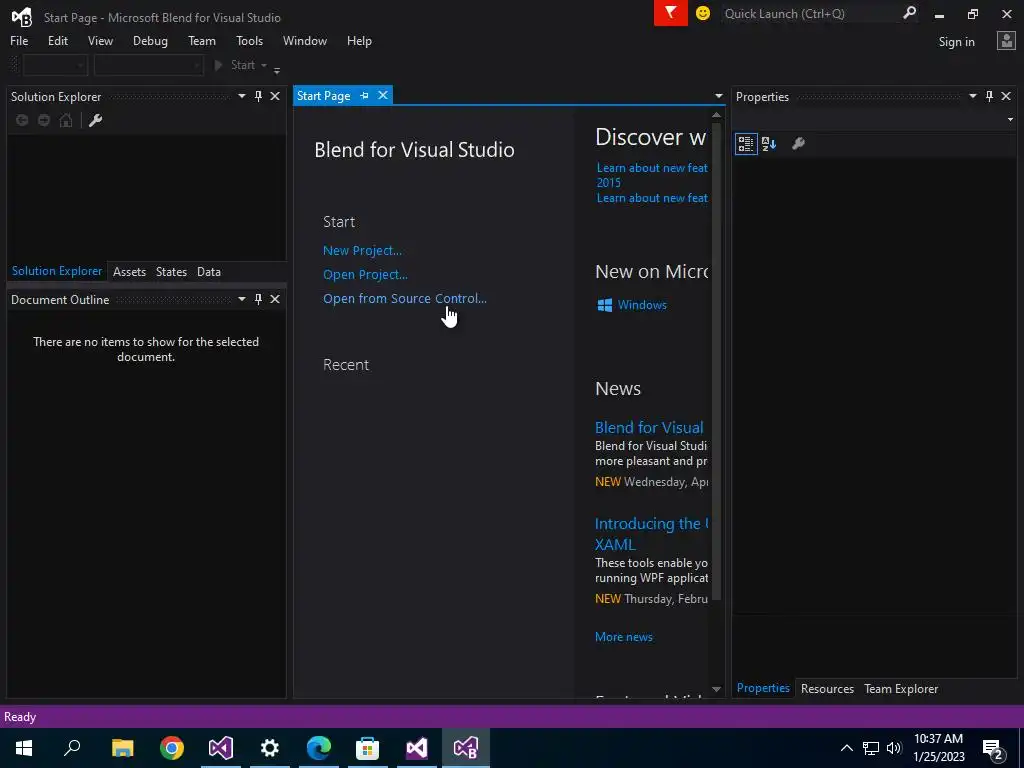Send feedback with the smiley icon

click(703, 13)
